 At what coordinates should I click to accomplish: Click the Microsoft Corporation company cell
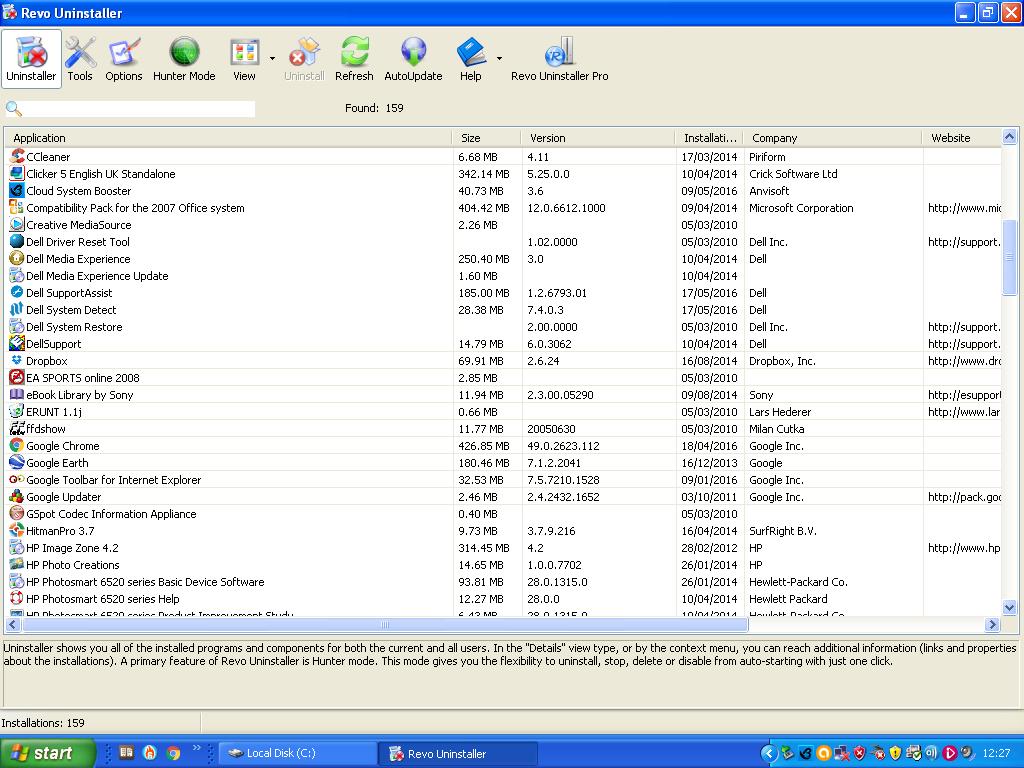point(801,208)
